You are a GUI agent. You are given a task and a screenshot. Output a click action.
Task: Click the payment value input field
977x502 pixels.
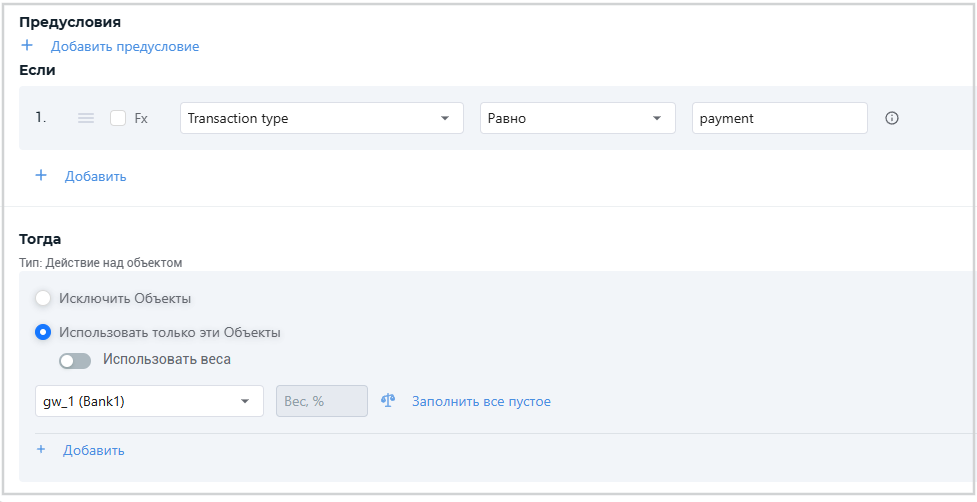pos(778,118)
